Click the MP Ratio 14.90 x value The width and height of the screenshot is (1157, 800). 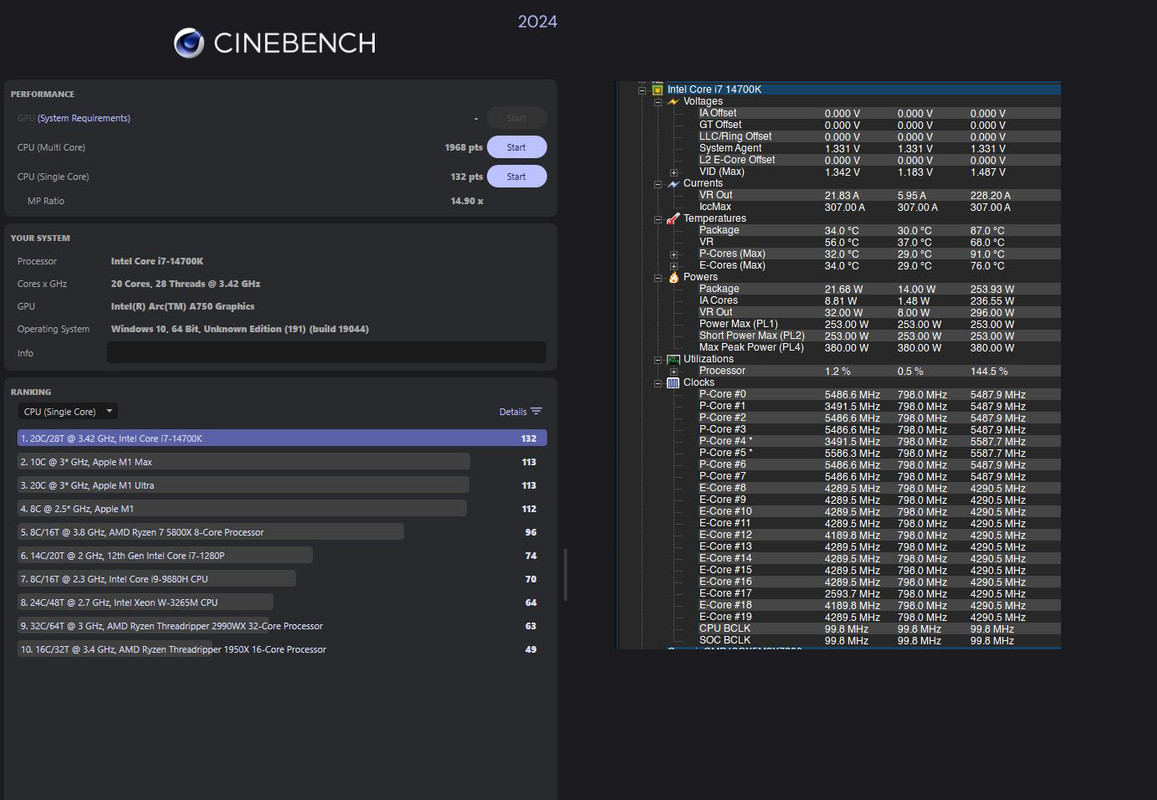coord(467,201)
